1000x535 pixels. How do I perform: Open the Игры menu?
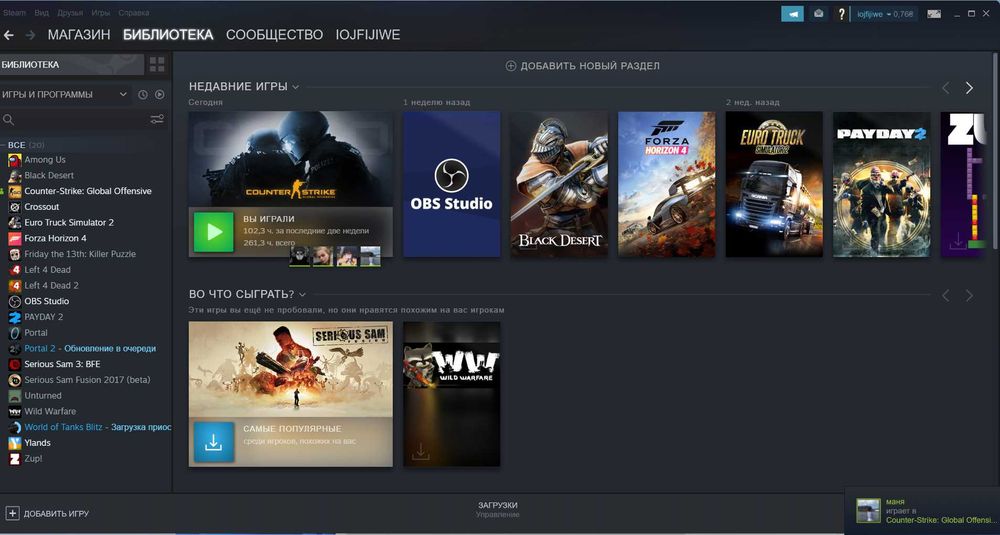(x=101, y=13)
